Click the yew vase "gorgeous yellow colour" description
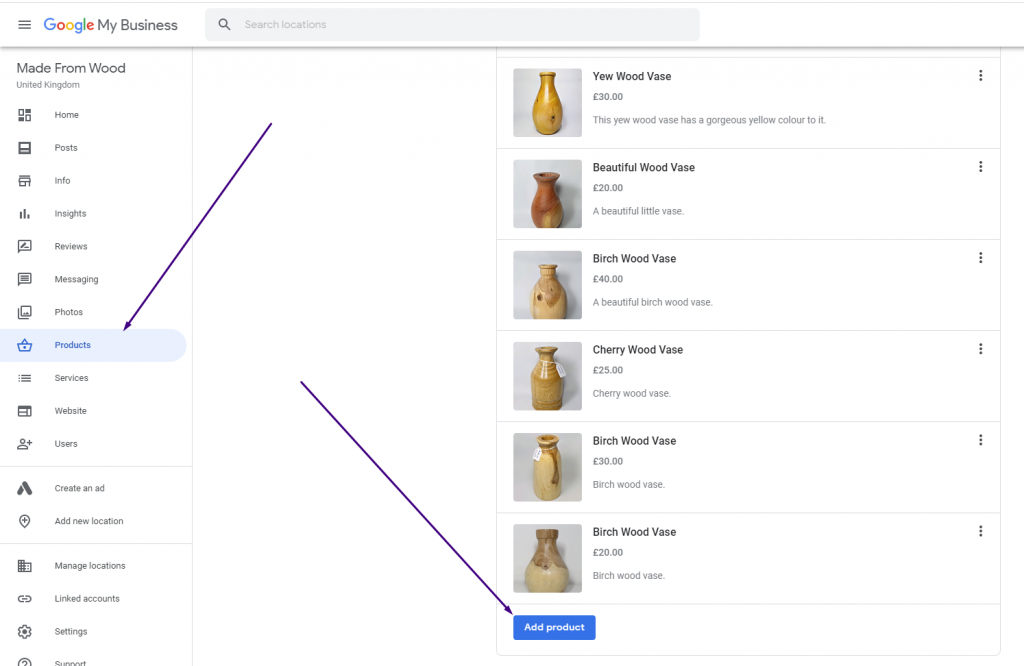1024x666 pixels. (709, 120)
